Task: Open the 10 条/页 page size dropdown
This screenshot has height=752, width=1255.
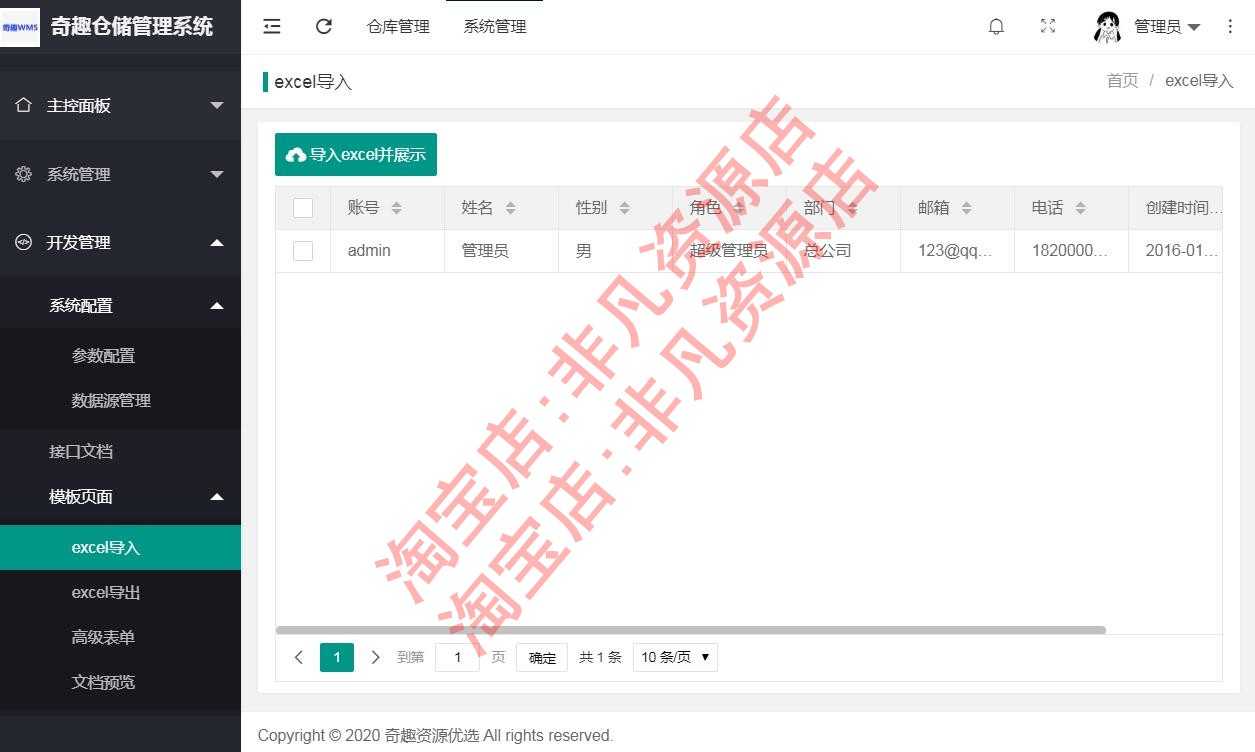Action: point(675,657)
